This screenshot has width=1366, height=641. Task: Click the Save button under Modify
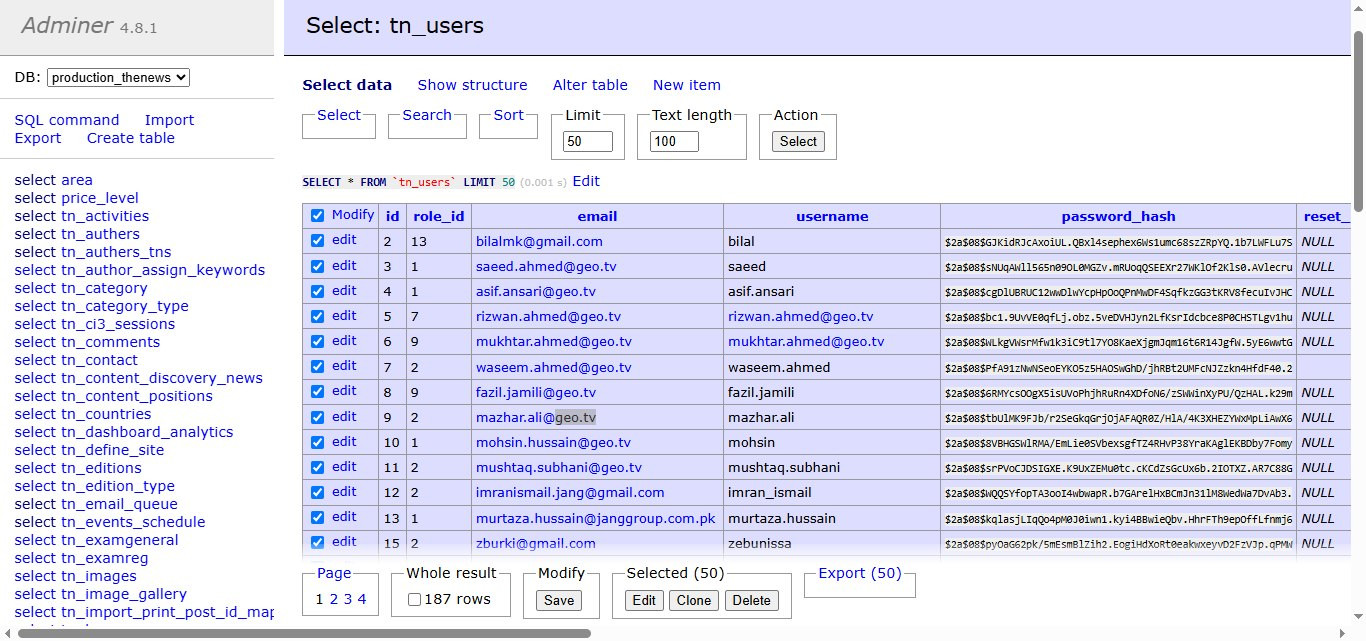(558, 600)
